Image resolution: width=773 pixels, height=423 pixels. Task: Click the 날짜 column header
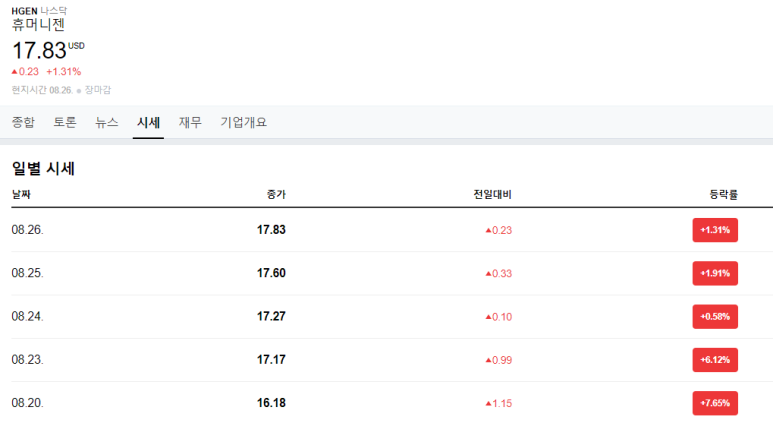click(x=21, y=194)
